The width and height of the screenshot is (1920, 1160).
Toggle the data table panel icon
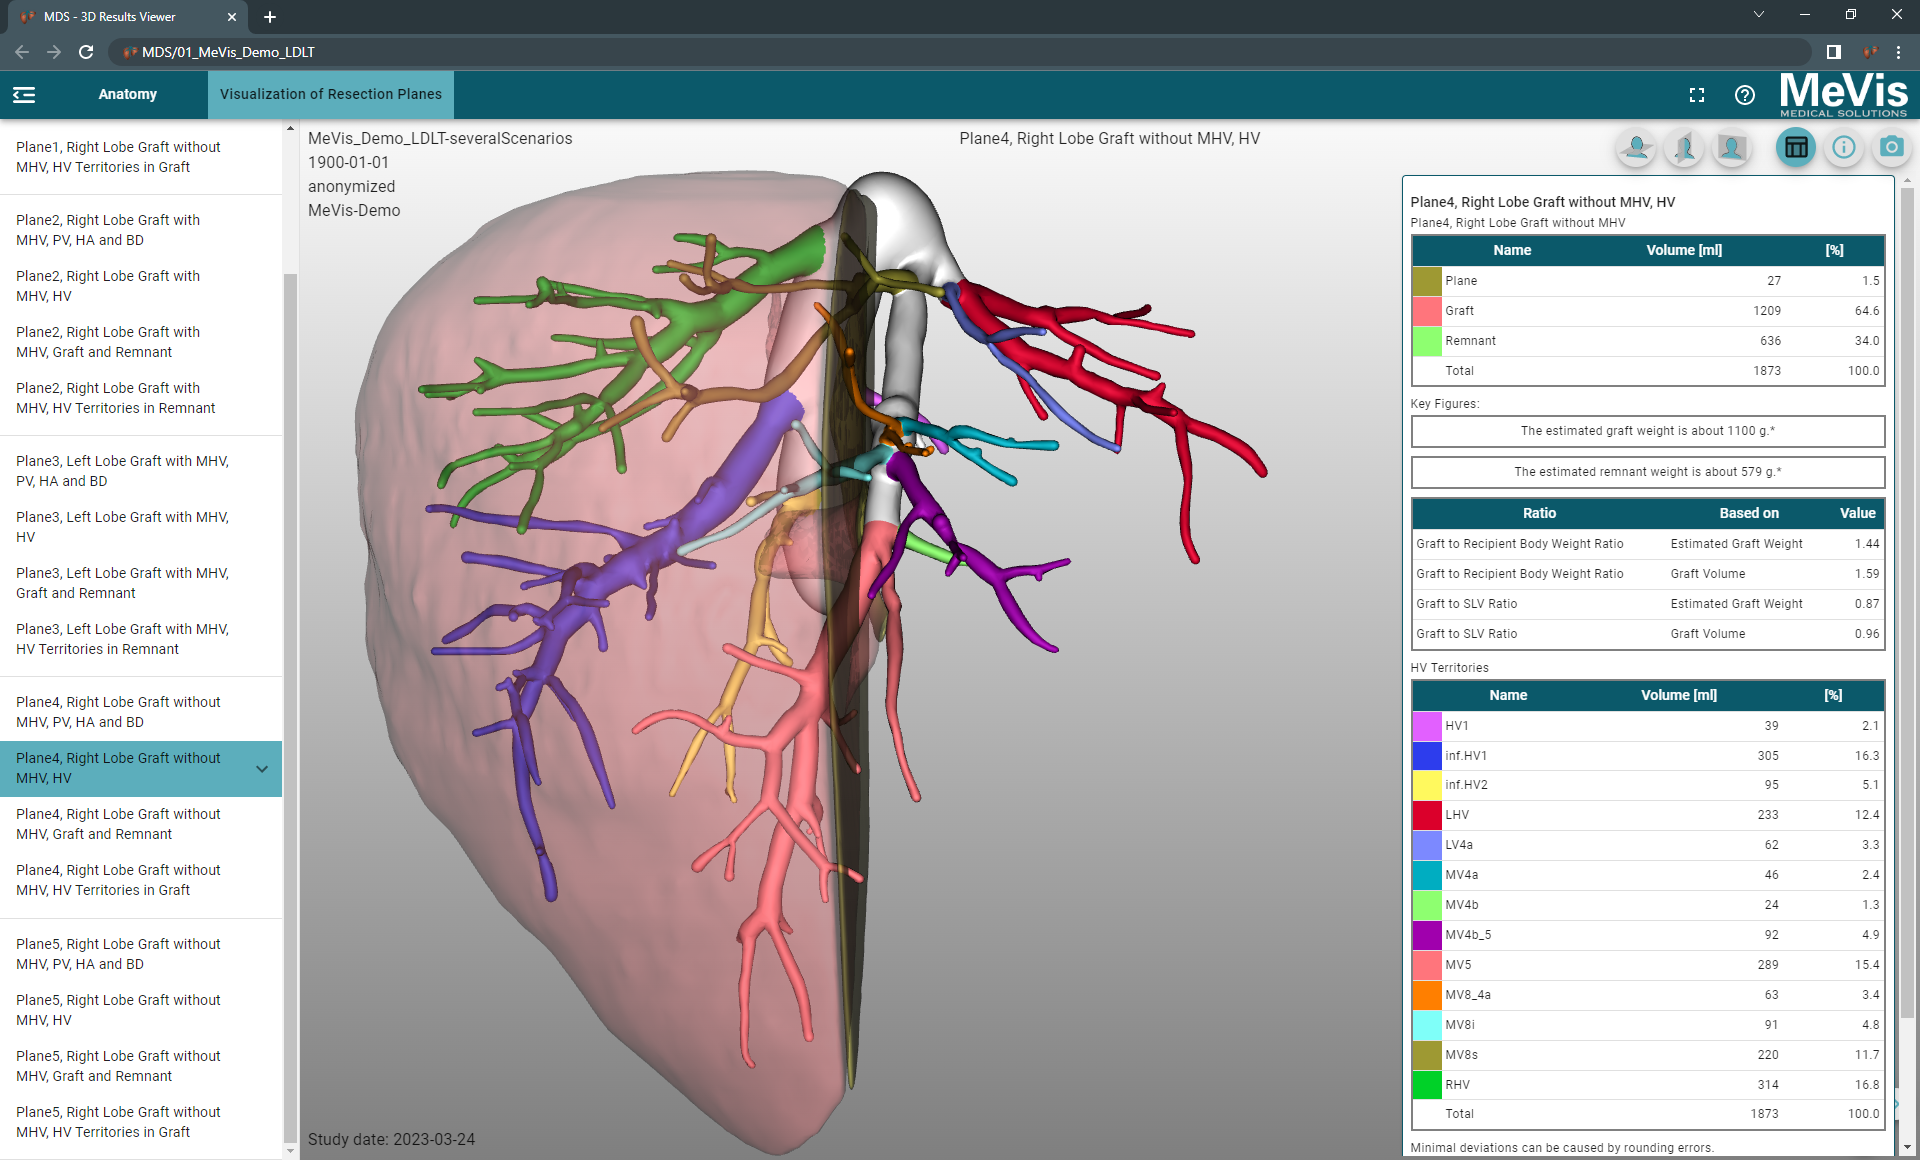1796,148
